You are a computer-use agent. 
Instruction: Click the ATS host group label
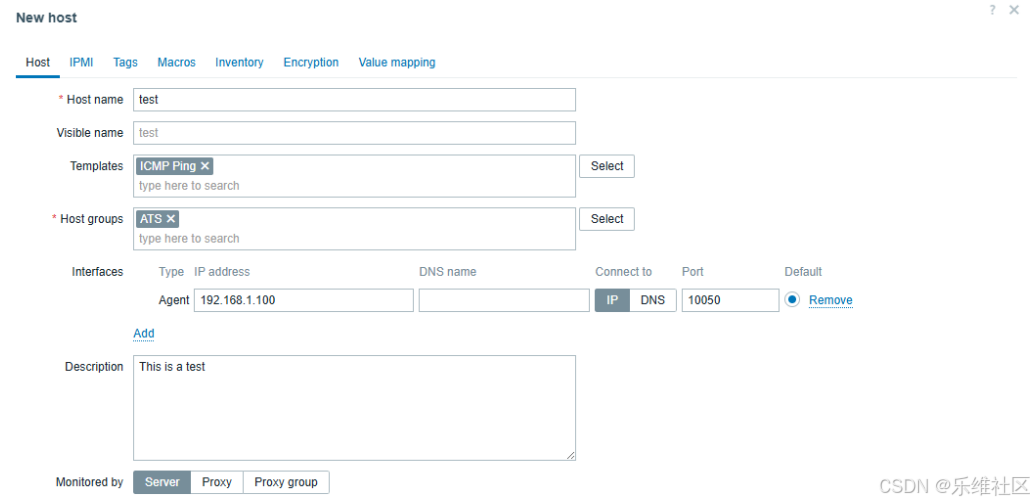(151, 218)
